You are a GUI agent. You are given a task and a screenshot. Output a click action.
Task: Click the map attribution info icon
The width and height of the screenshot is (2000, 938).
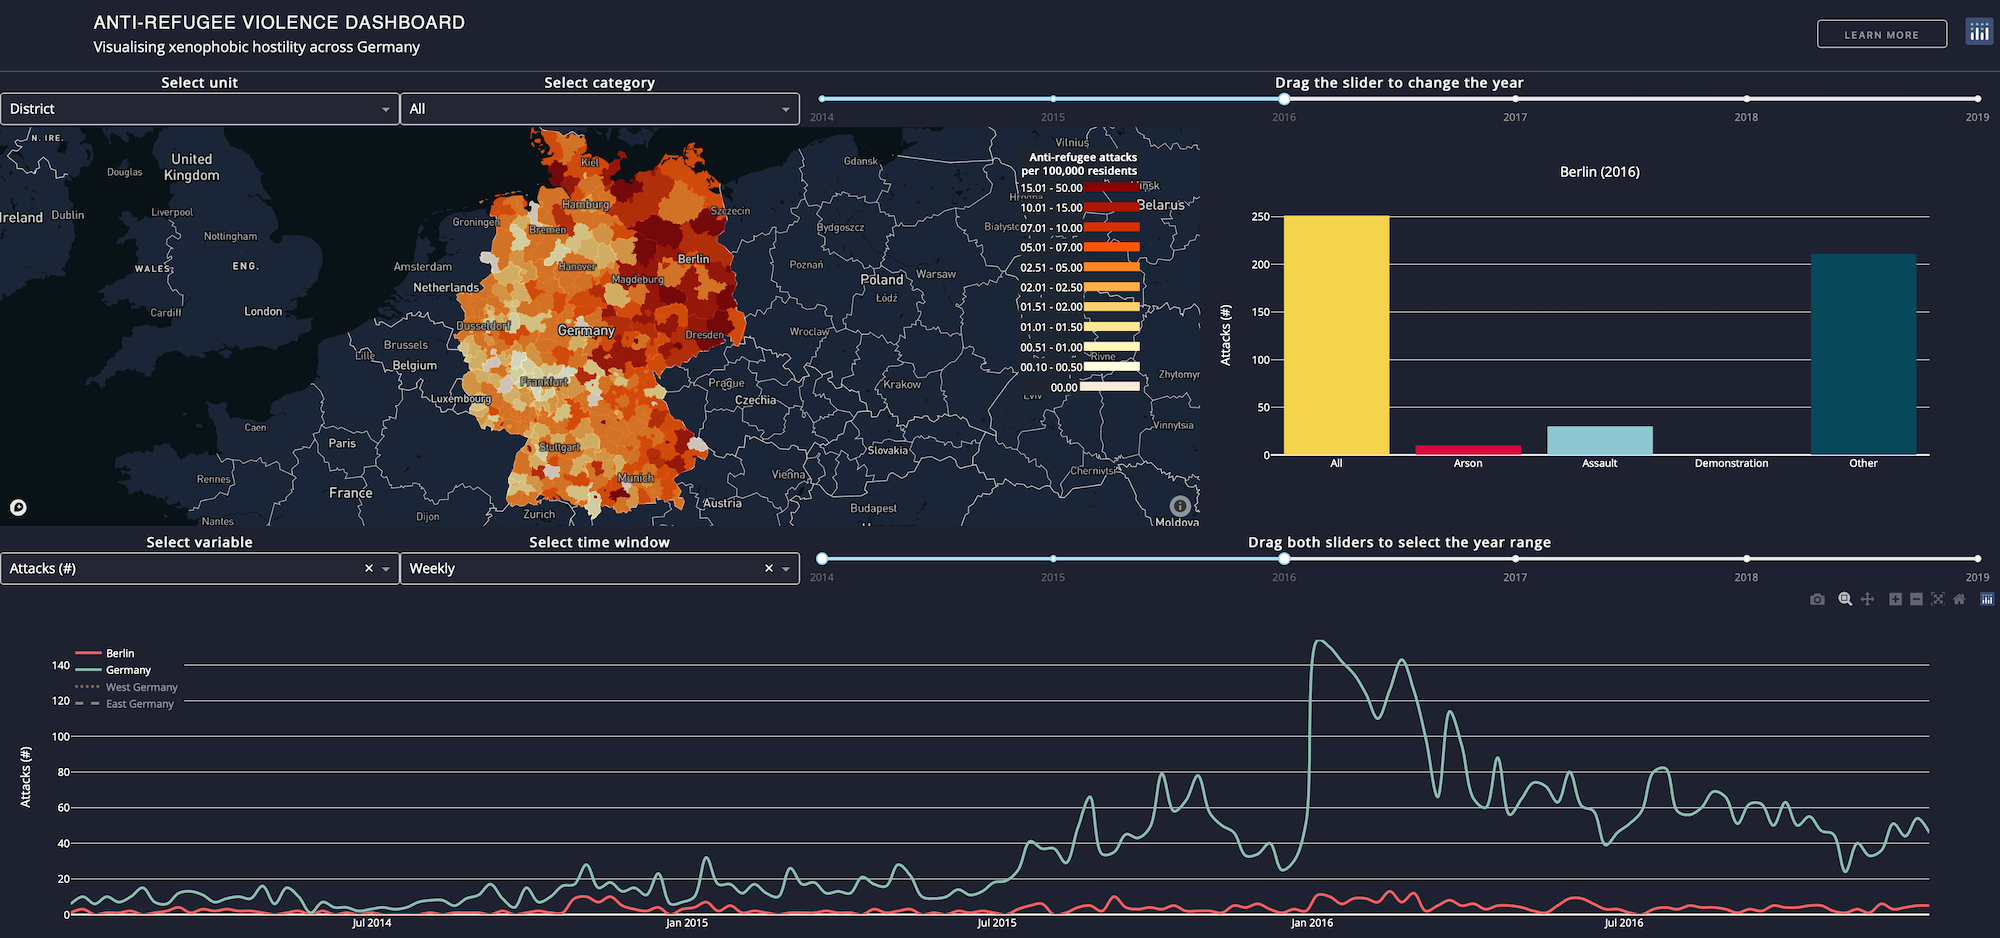pos(1178,507)
